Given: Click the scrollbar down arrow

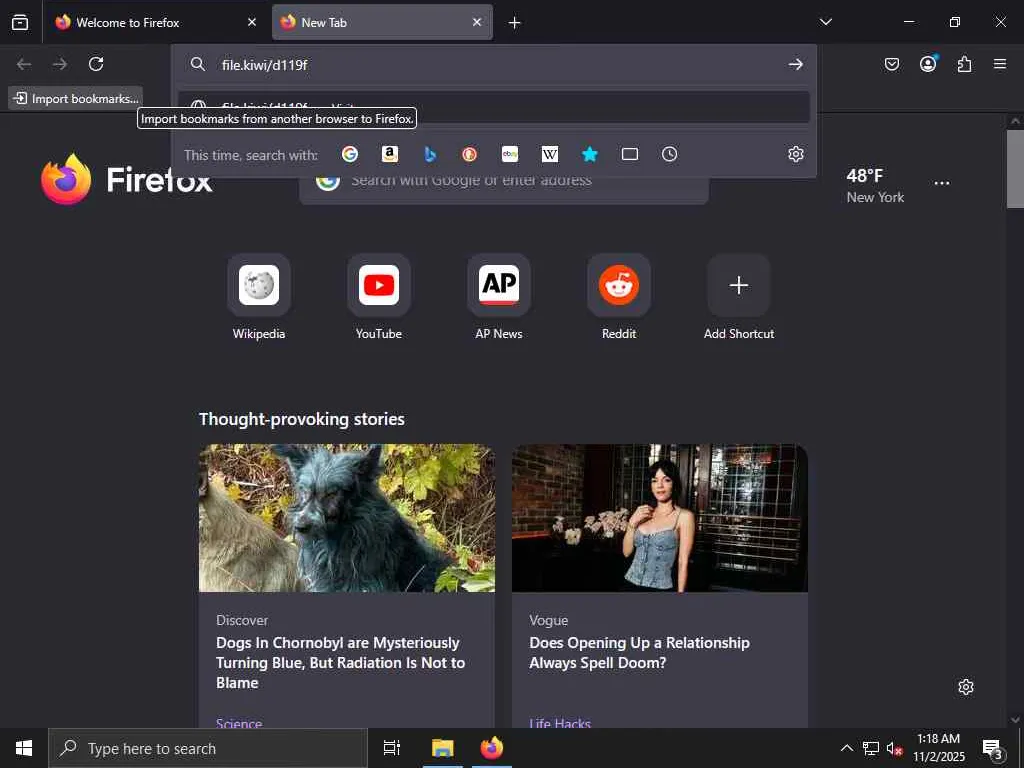Looking at the screenshot, I should click(x=1015, y=720).
